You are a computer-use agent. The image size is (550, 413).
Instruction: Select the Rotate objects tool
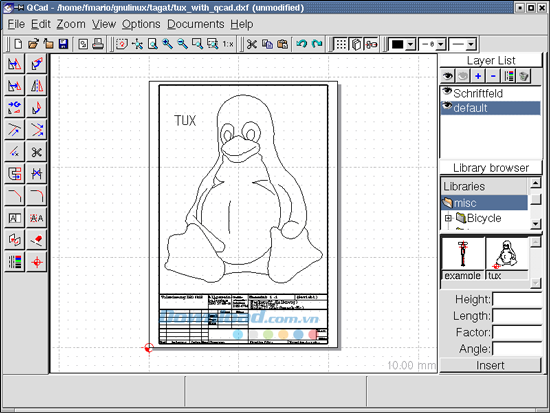36,64
